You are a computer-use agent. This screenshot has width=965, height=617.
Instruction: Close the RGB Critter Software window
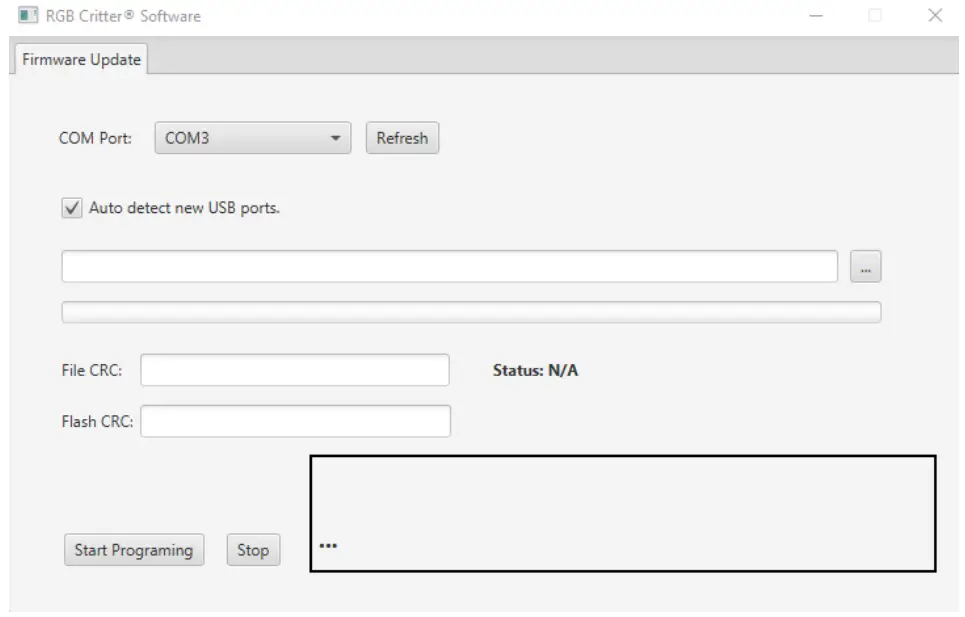click(935, 15)
